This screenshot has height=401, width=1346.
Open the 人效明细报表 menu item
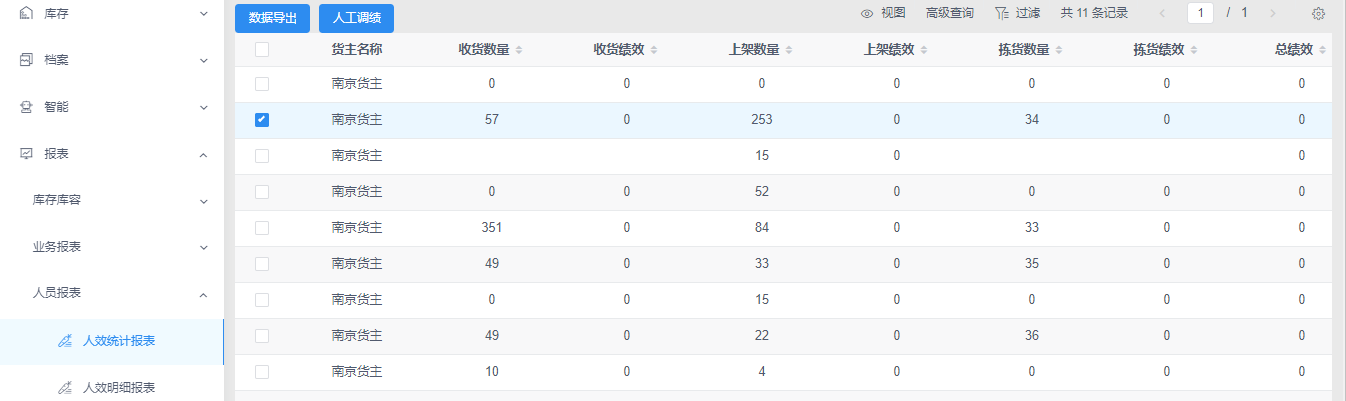click(x=112, y=387)
